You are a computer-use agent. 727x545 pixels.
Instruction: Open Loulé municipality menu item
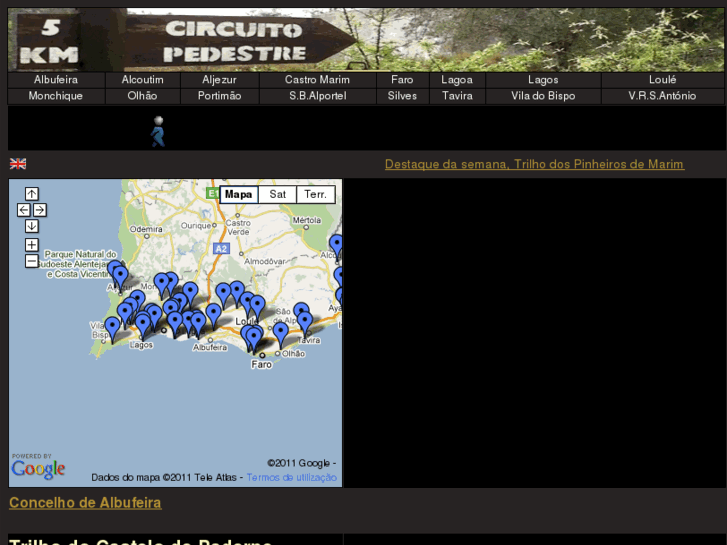tap(663, 80)
